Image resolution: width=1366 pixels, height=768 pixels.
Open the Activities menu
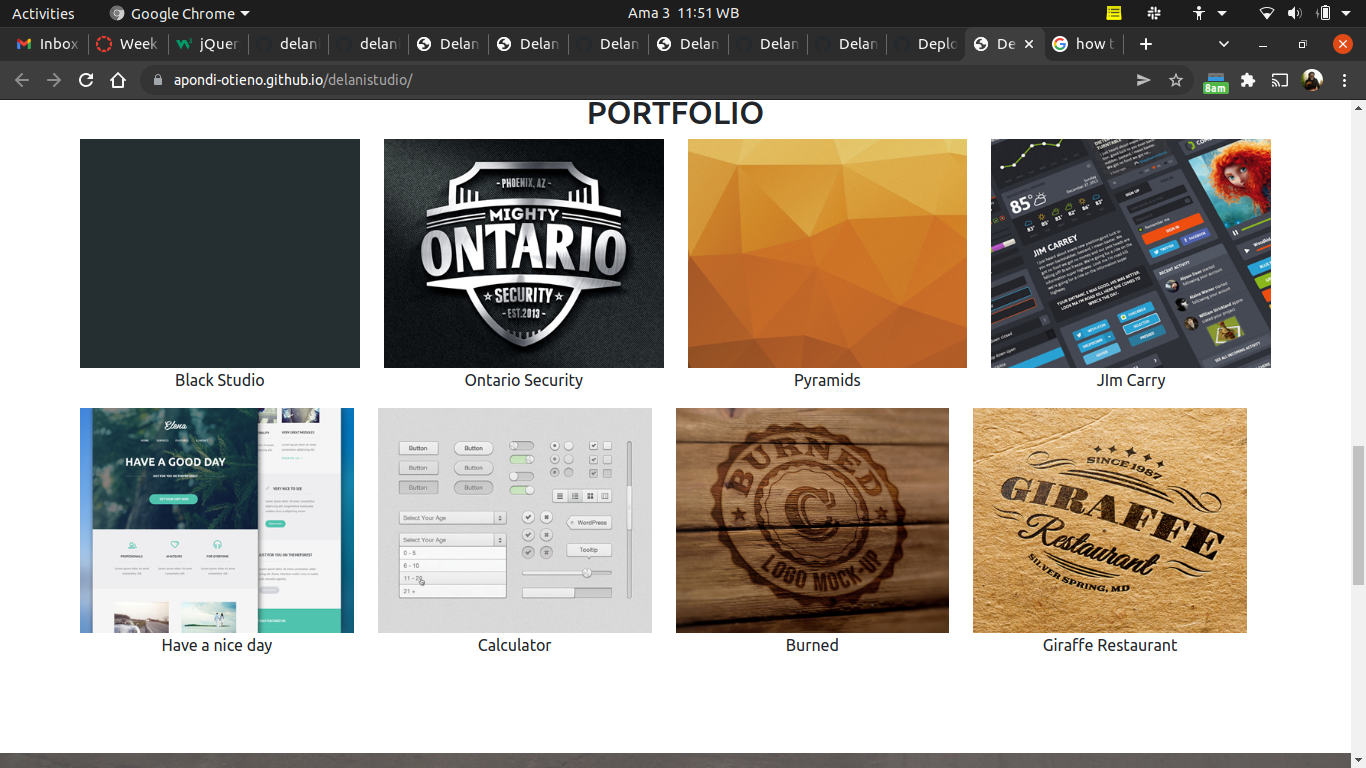[x=43, y=13]
